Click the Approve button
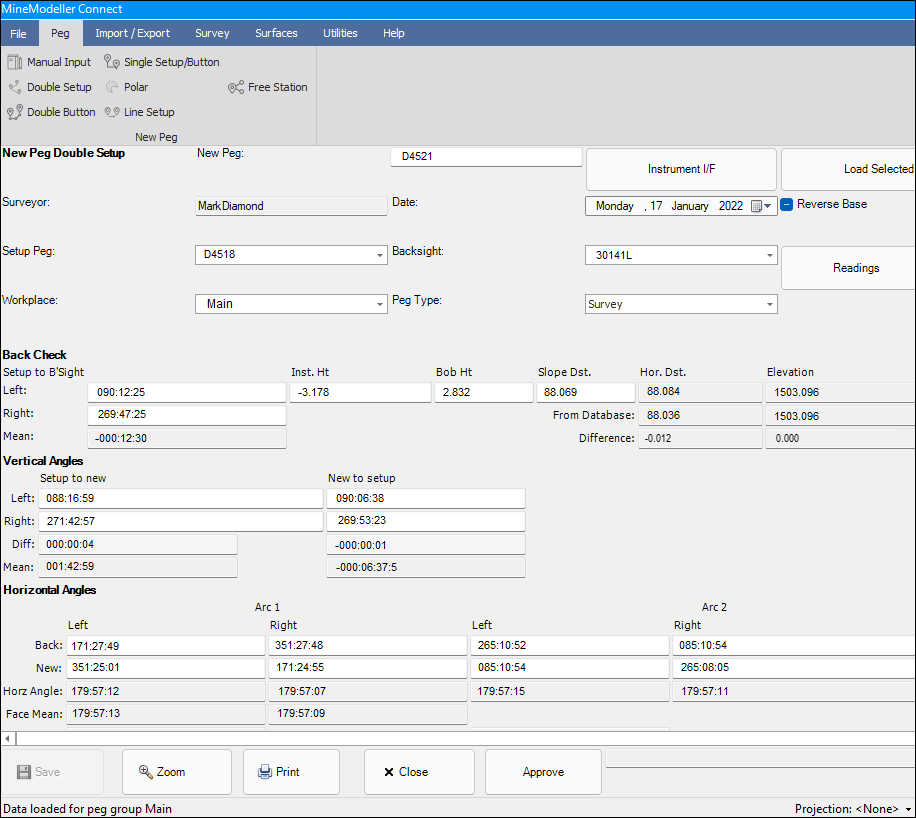The image size is (916, 818). pyautogui.click(x=543, y=772)
